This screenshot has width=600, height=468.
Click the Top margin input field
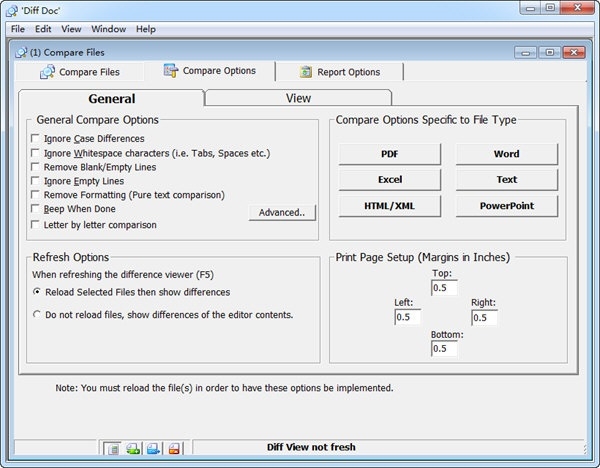click(444, 288)
